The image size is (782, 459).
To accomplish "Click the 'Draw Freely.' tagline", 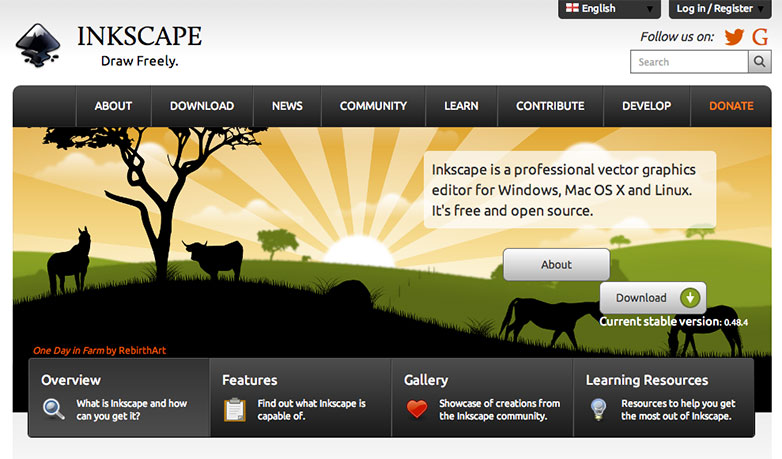I will tap(140, 61).
